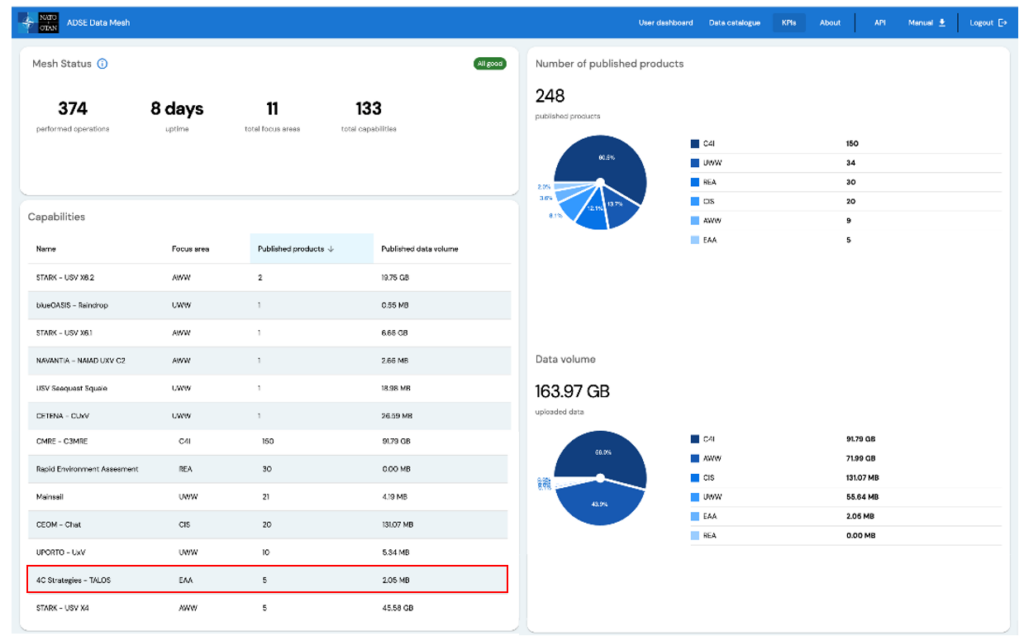Image resolution: width=1024 pixels, height=641 pixels.
Task: Click EAA swatch in published products legend
Action: click(x=695, y=240)
